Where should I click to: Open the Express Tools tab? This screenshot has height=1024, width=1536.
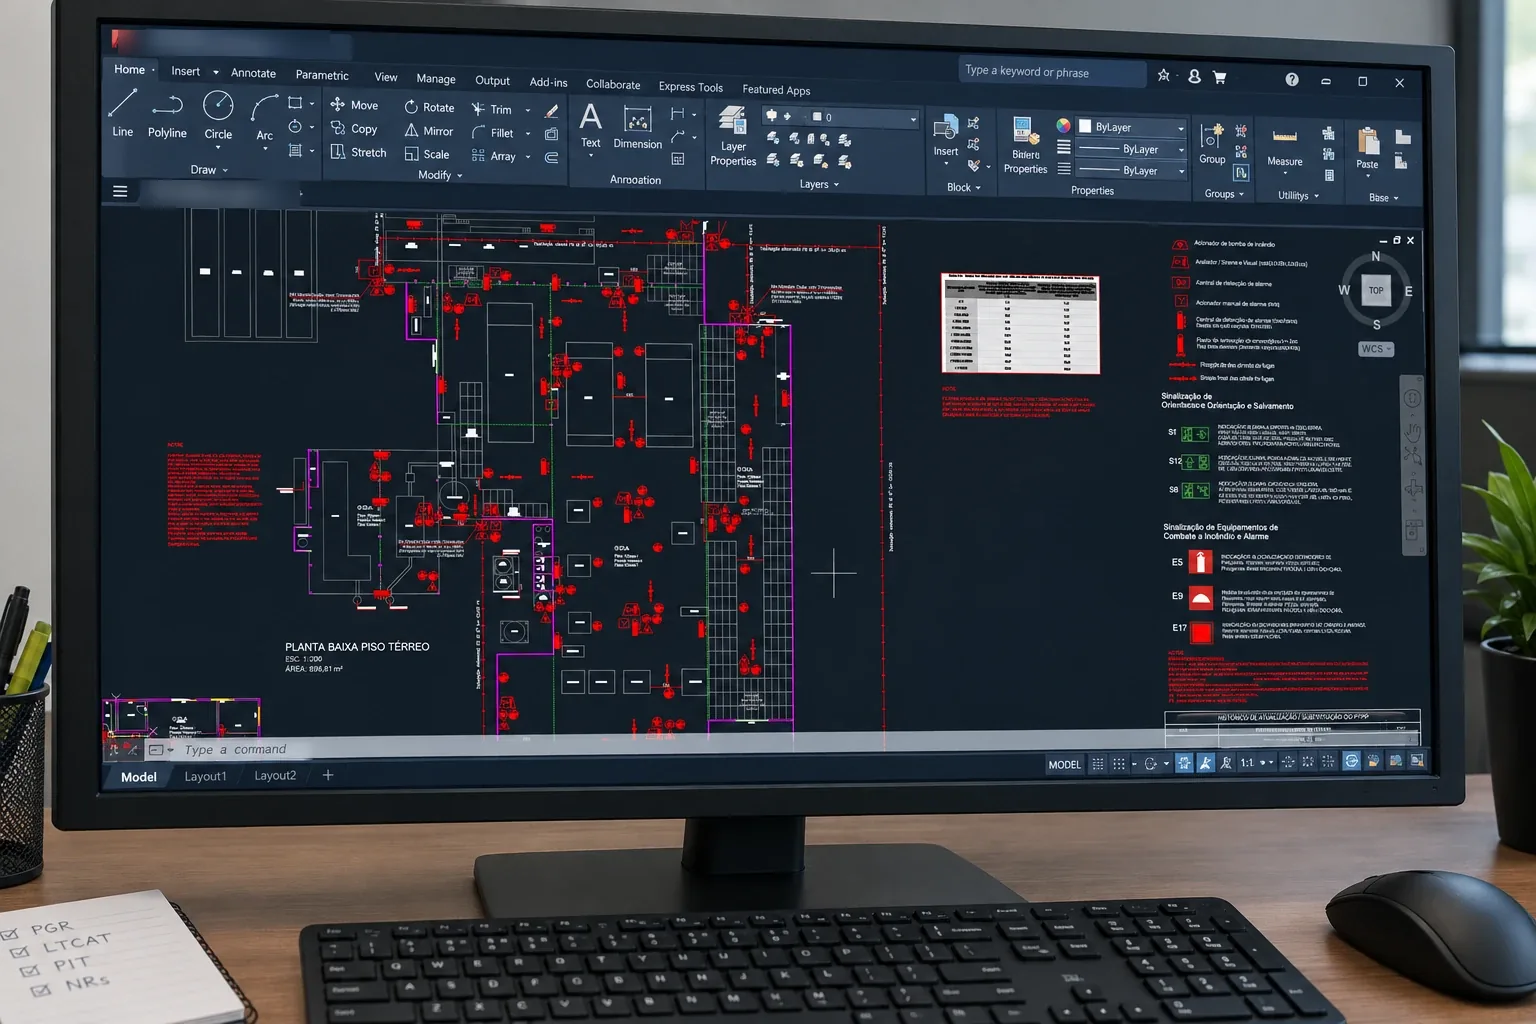[690, 87]
